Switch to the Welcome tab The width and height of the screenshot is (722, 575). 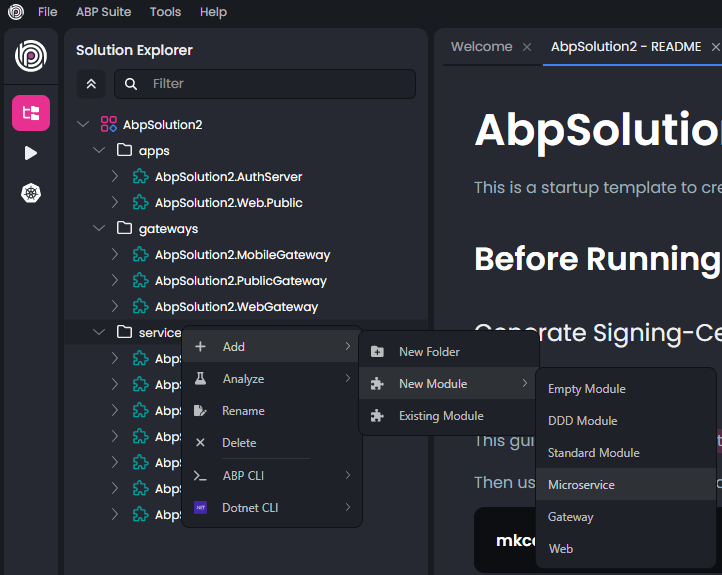(481, 47)
